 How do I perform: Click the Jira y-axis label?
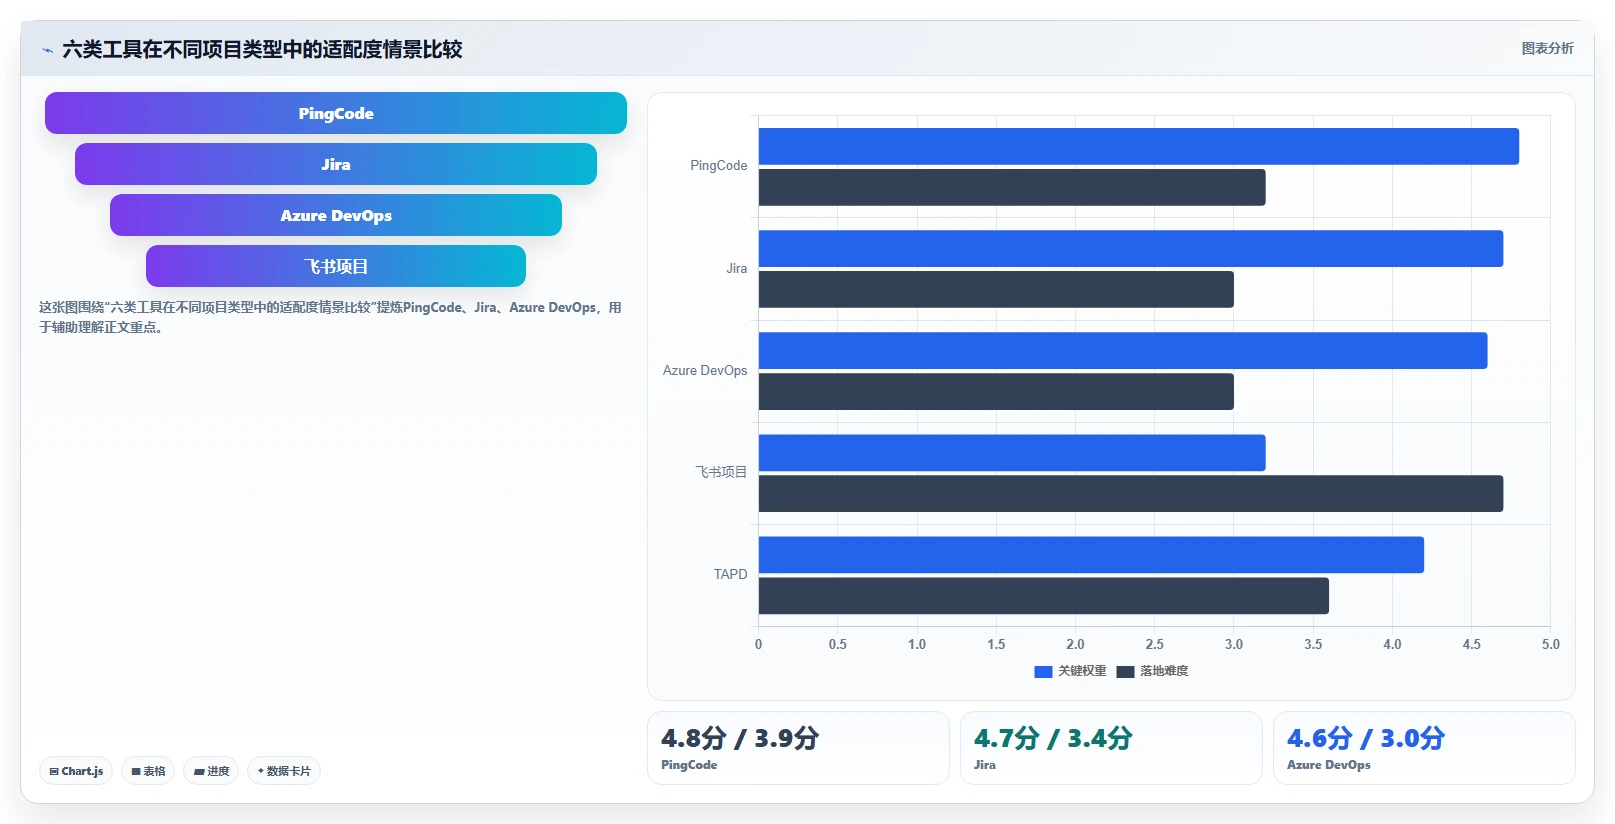(737, 269)
